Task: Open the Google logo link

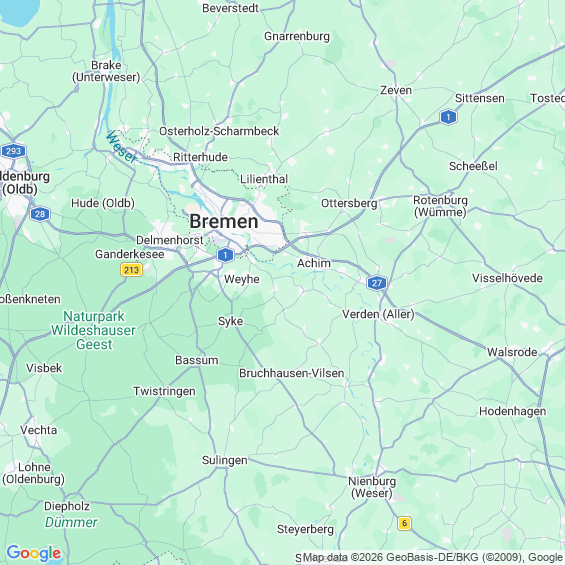Action: tap(34, 553)
